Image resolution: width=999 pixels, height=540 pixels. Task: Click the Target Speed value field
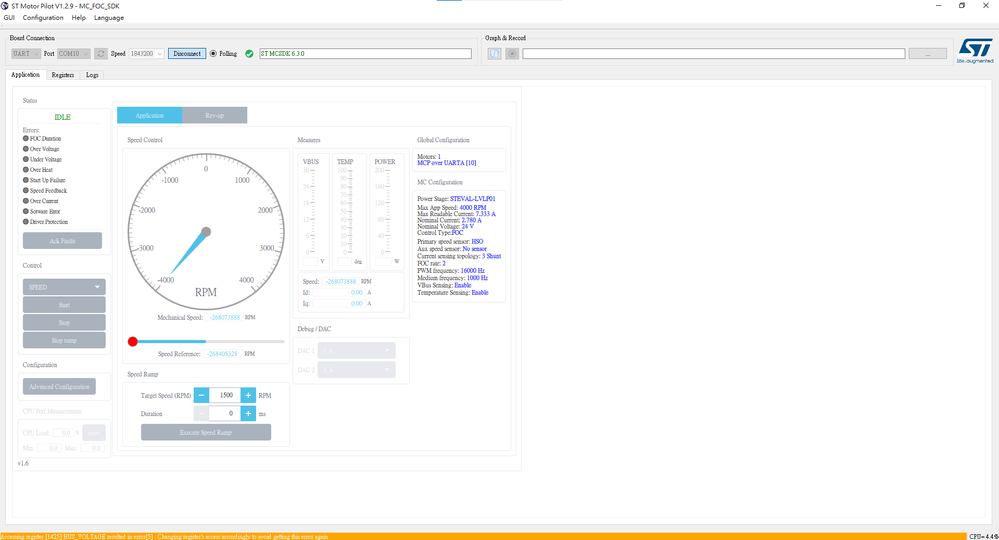click(x=225, y=395)
